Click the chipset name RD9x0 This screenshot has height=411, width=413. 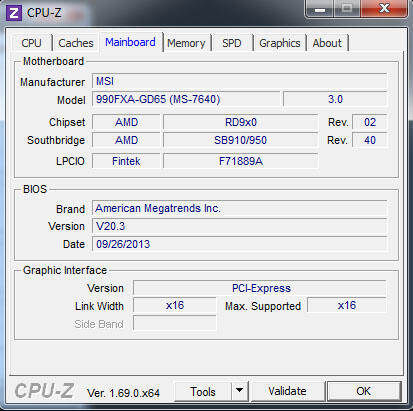241,122
